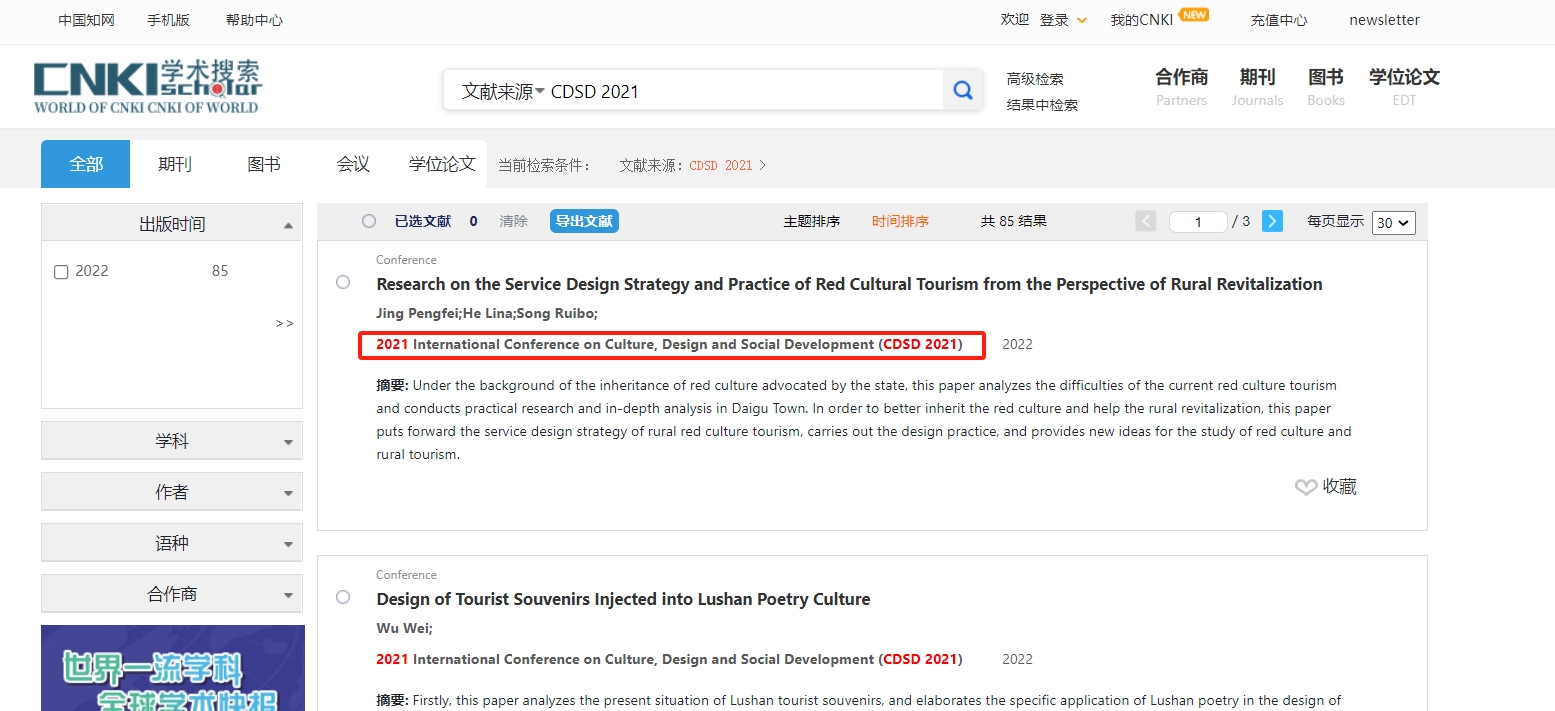Open the 手机版 mobile version link
This screenshot has width=1555, height=711.
point(168,20)
